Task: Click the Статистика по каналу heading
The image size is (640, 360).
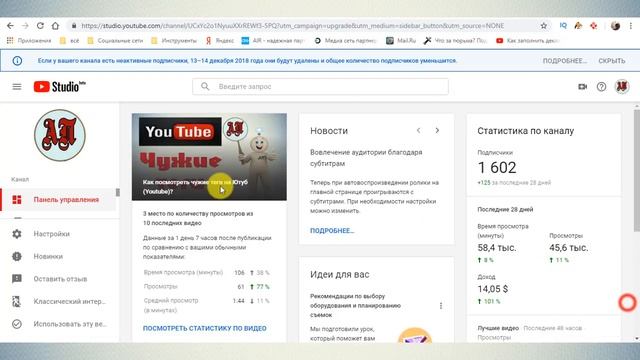Action: (x=526, y=131)
